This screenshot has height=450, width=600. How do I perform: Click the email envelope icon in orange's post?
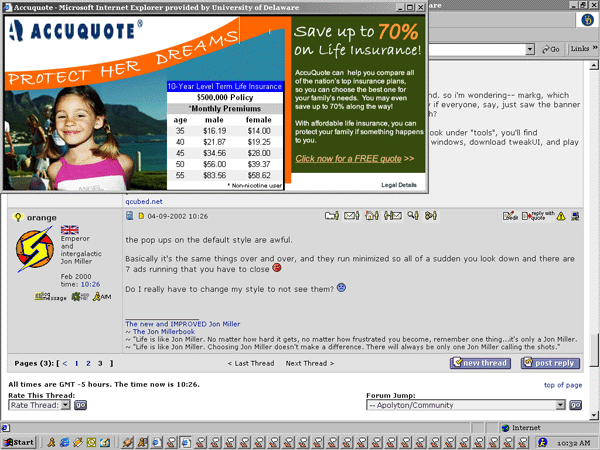(351, 216)
